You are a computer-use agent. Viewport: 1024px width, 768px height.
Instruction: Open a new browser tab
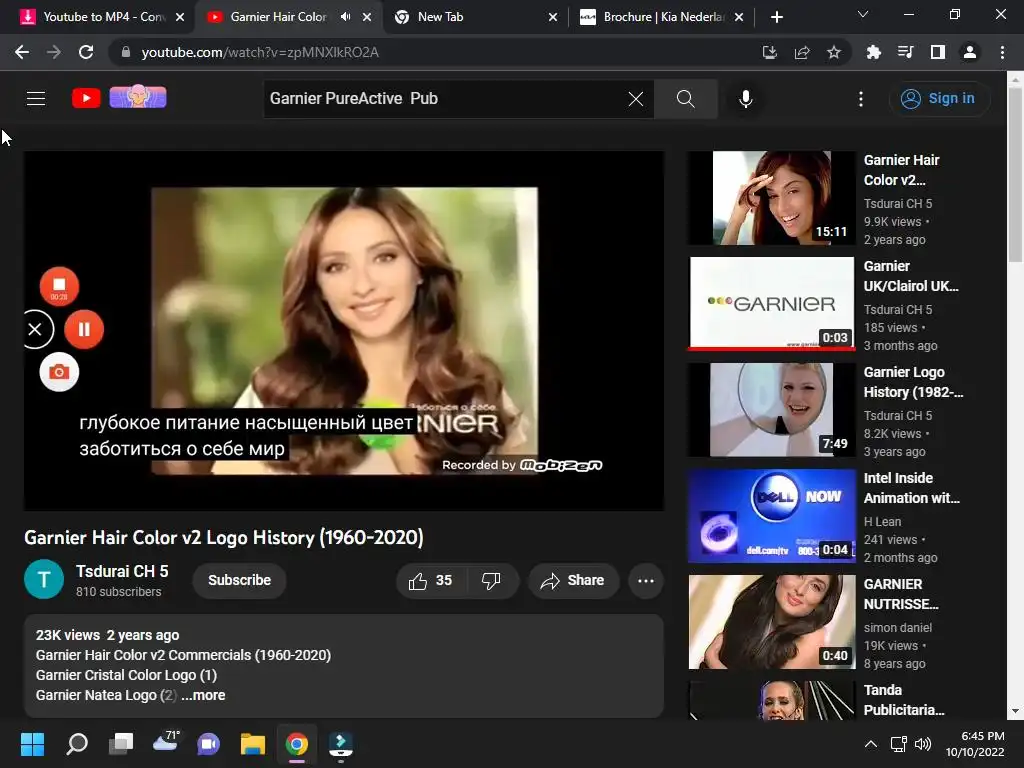tap(776, 17)
